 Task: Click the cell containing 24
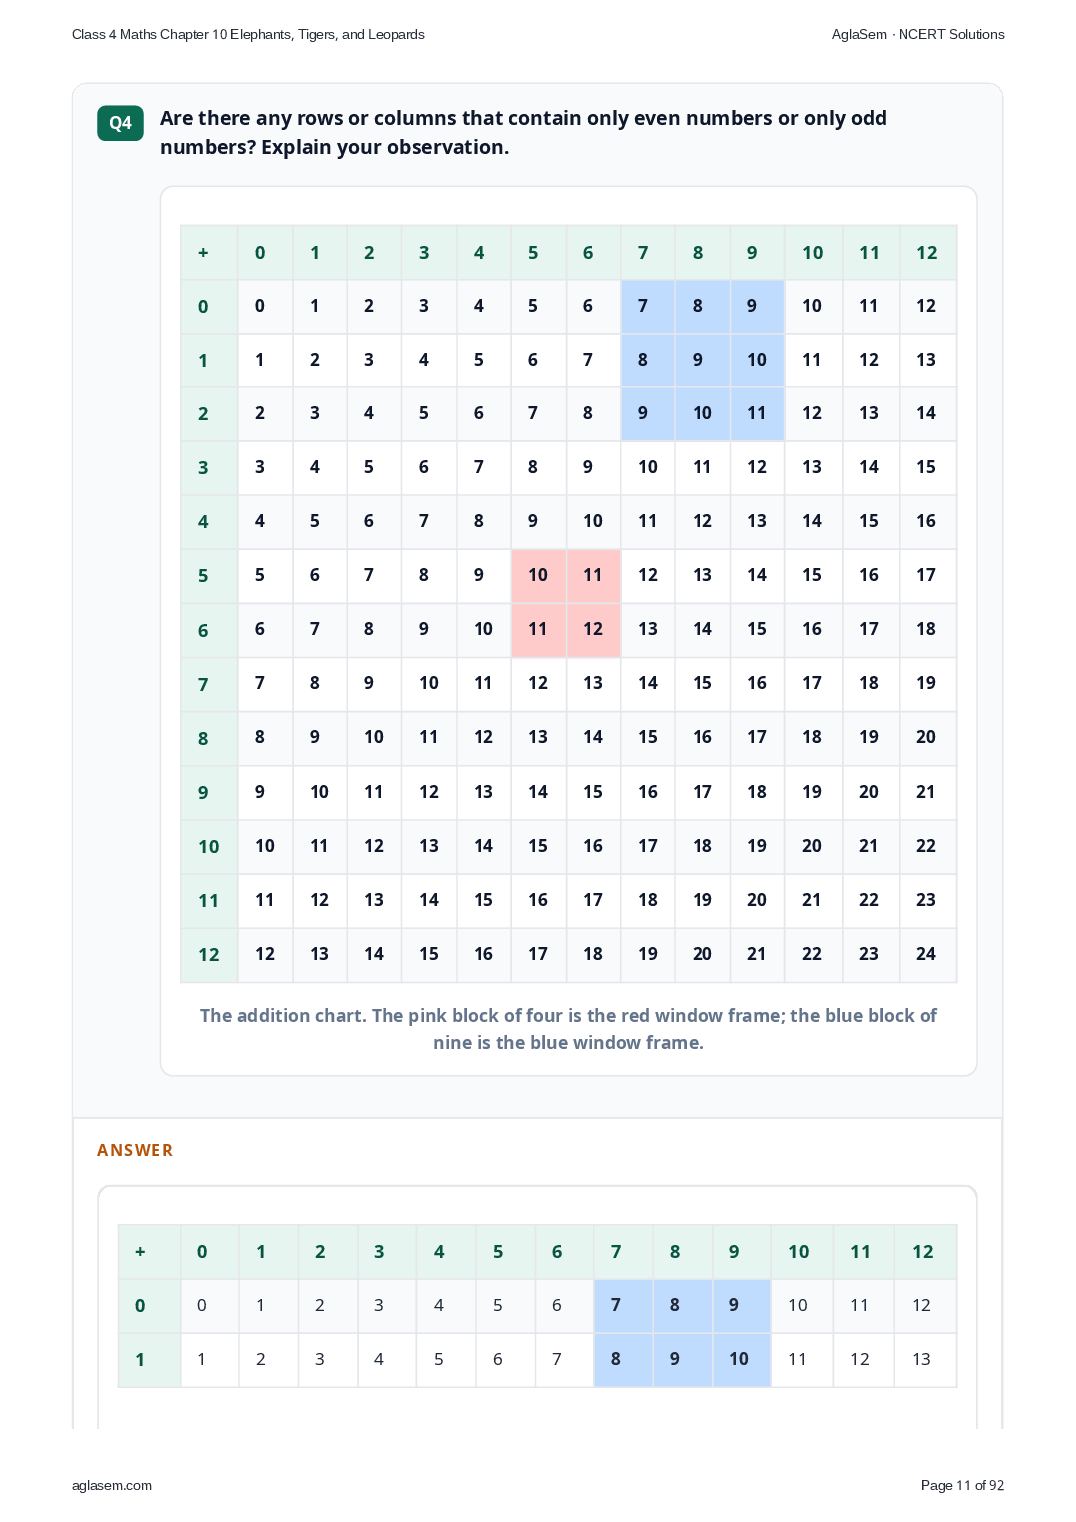pyautogui.click(x=926, y=954)
